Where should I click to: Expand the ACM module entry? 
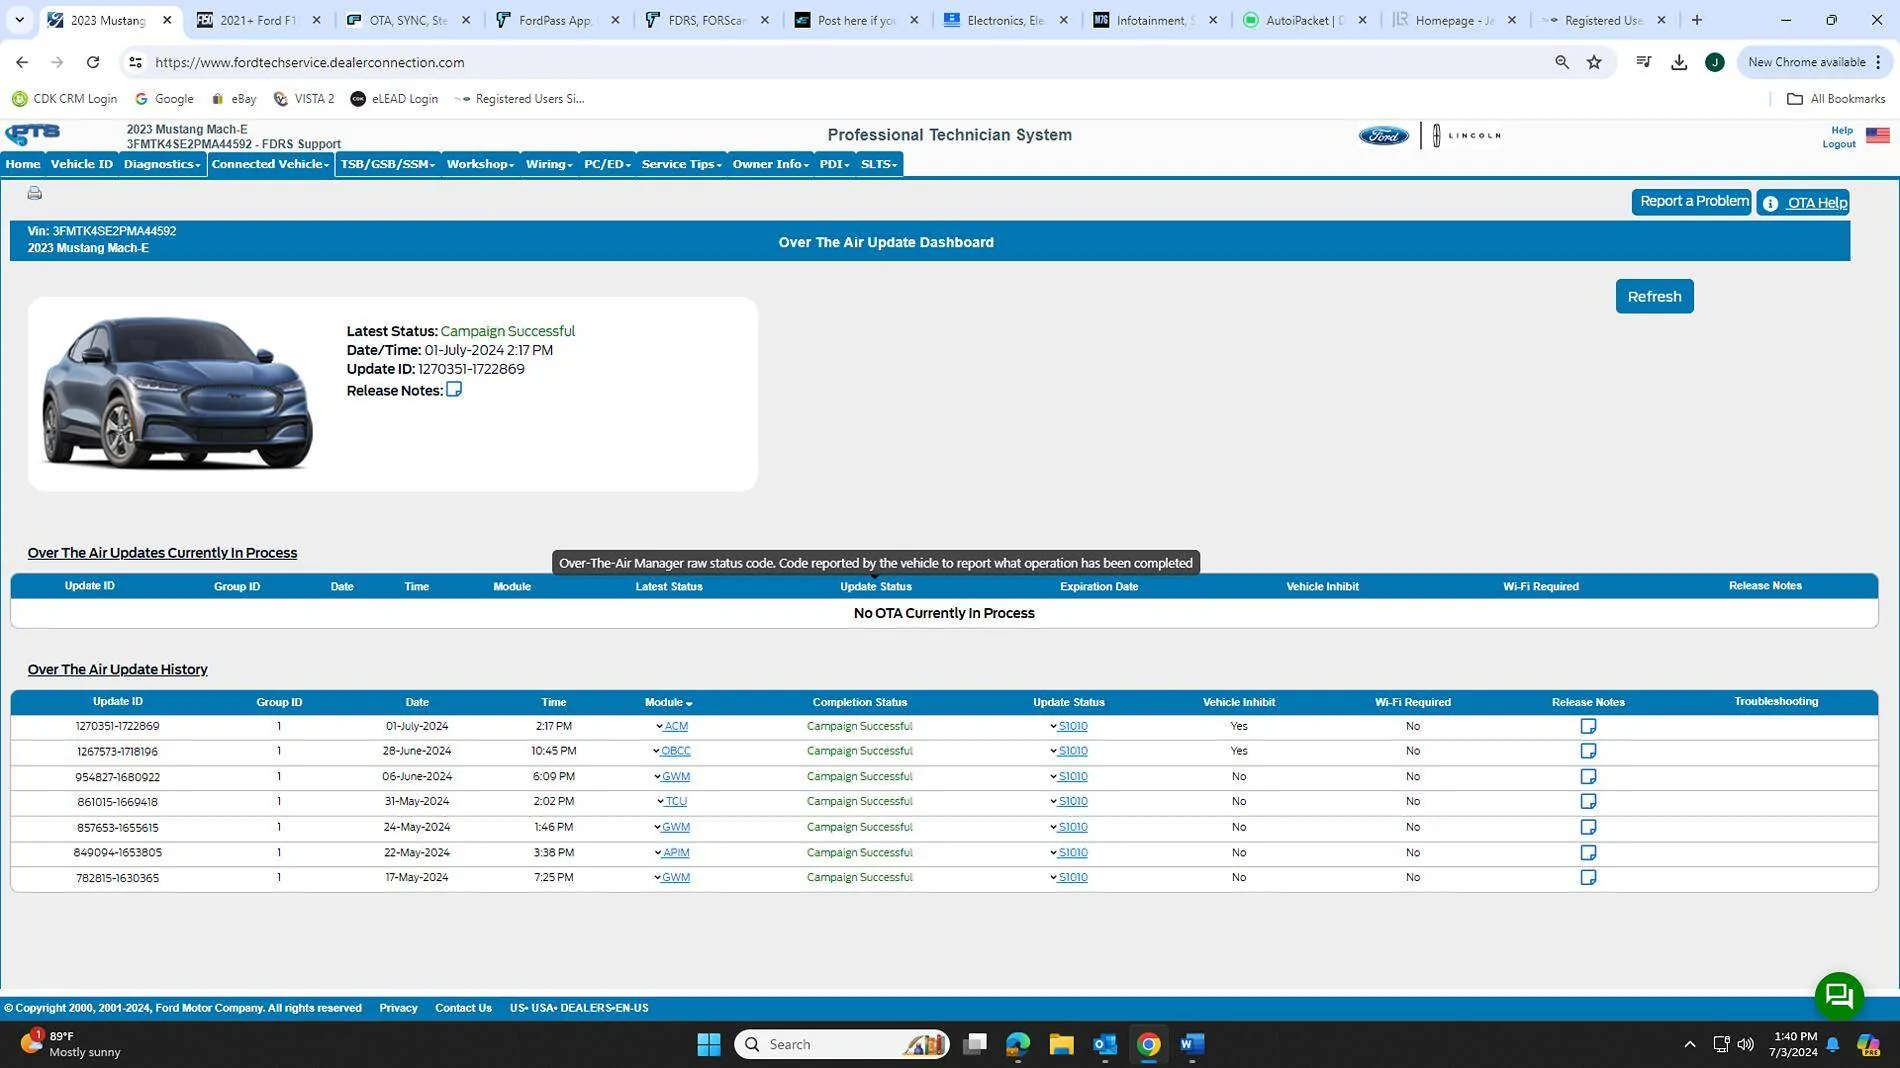point(672,726)
